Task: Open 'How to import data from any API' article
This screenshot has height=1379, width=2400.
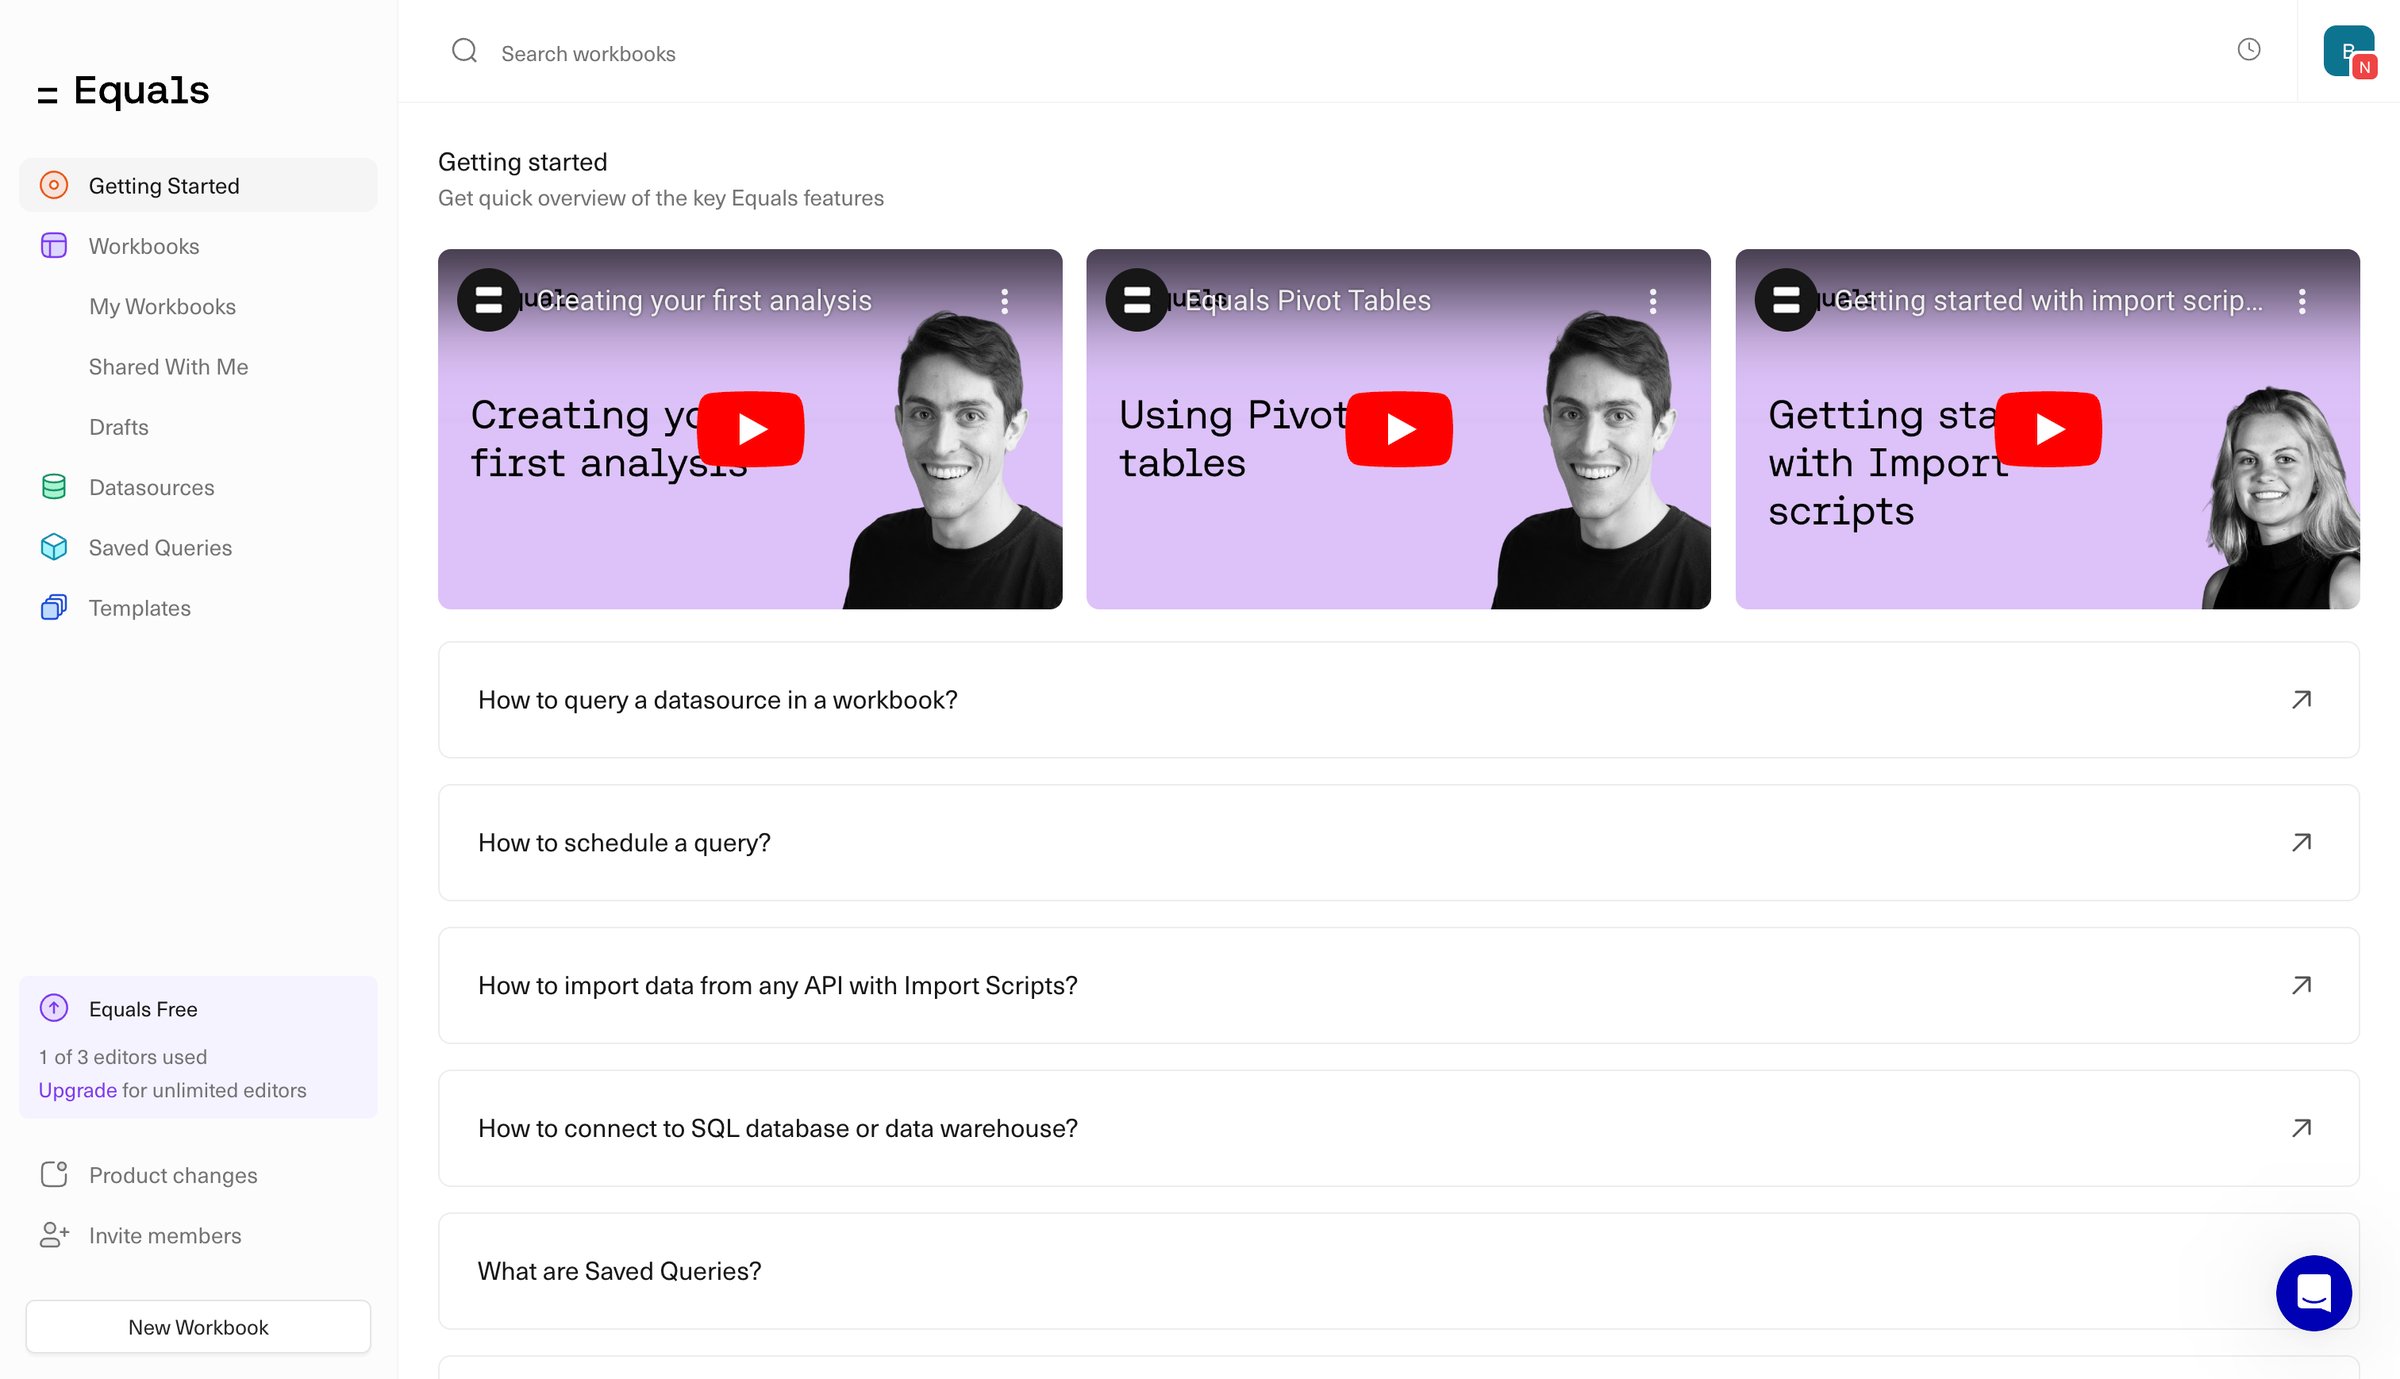Action: pyautogui.click(x=1398, y=985)
